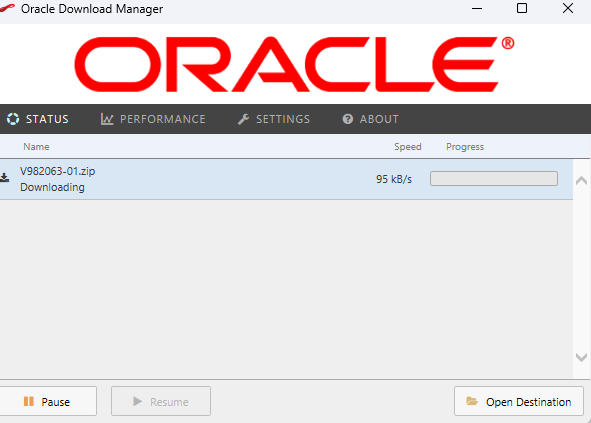Close the Oracle Download Manager window

pos(568,8)
